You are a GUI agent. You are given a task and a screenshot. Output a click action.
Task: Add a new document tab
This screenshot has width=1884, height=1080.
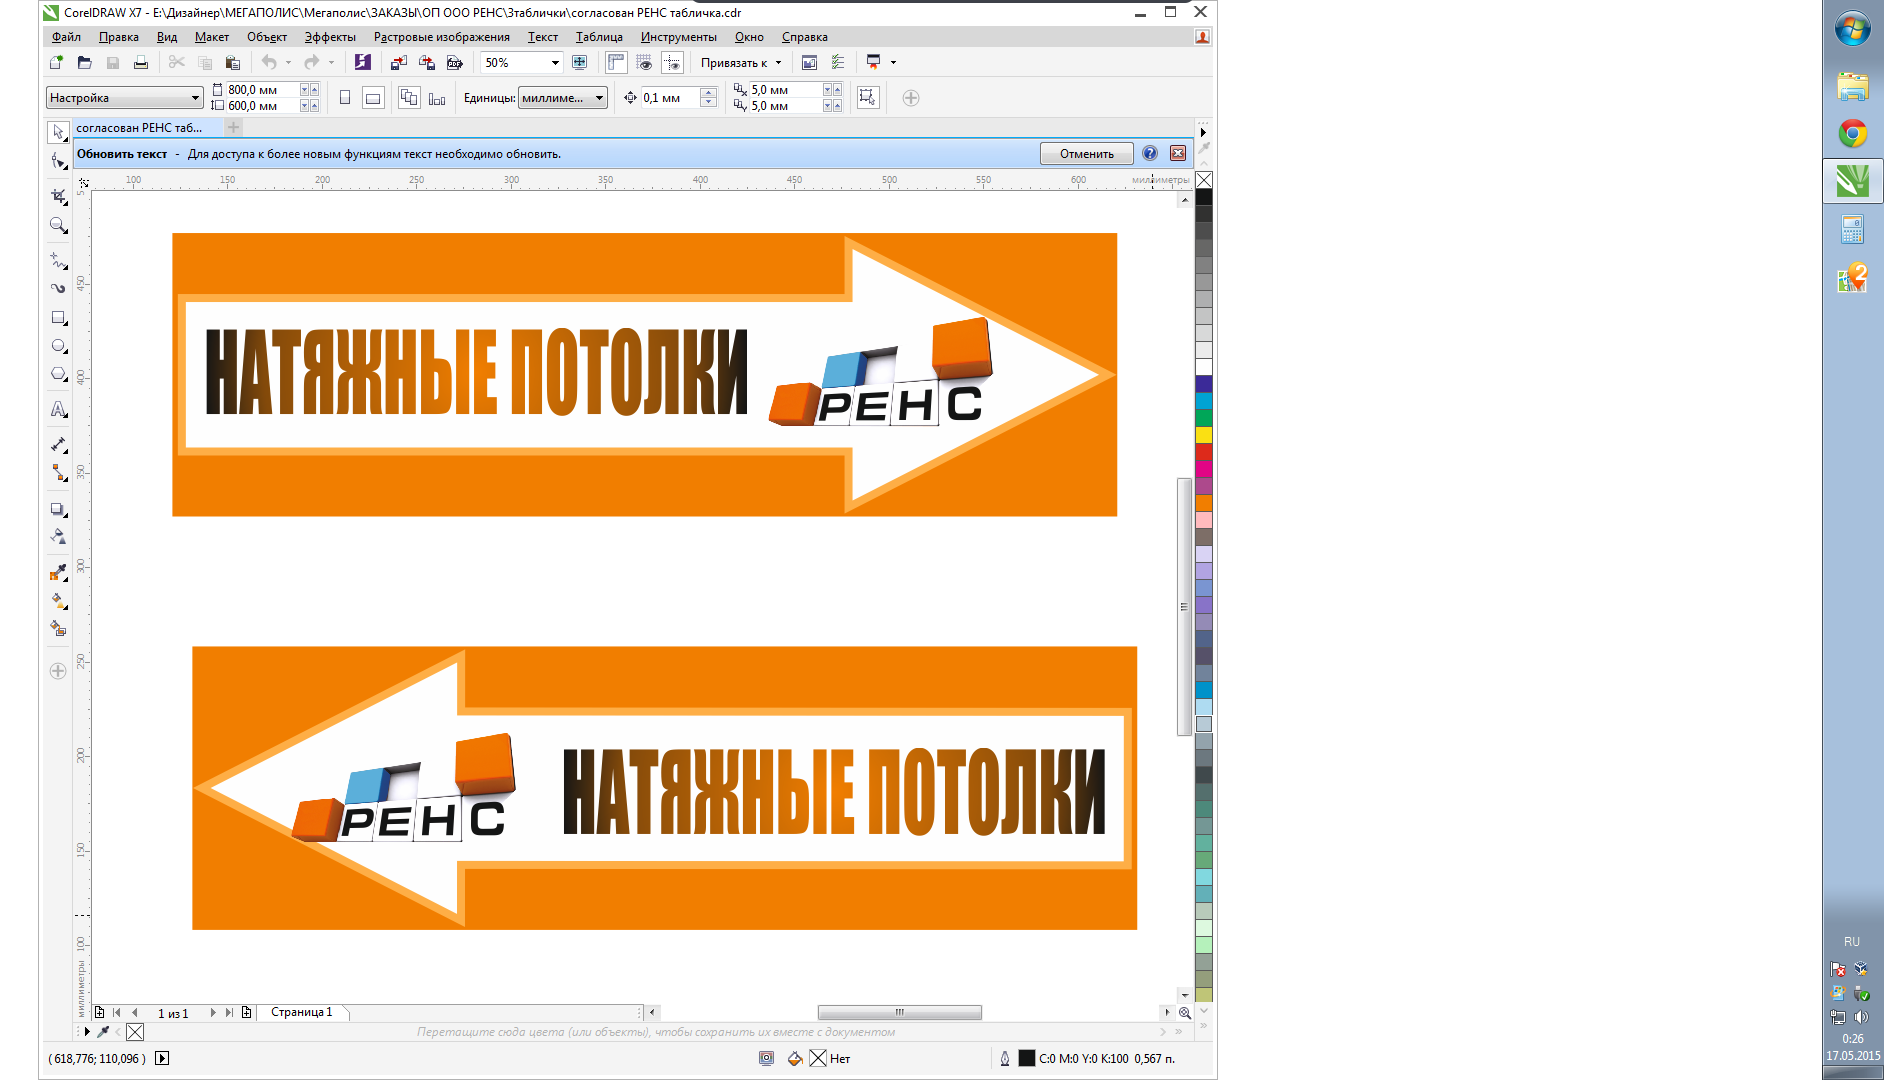(x=233, y=127)
